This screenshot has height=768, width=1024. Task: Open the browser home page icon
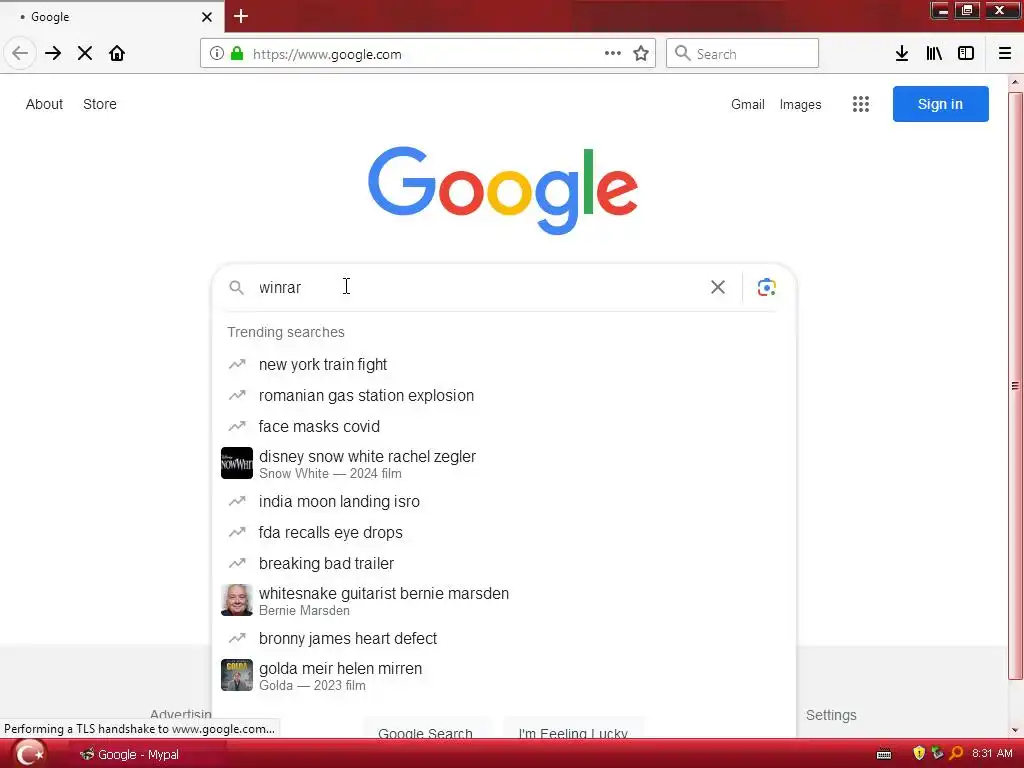point(117,54)
